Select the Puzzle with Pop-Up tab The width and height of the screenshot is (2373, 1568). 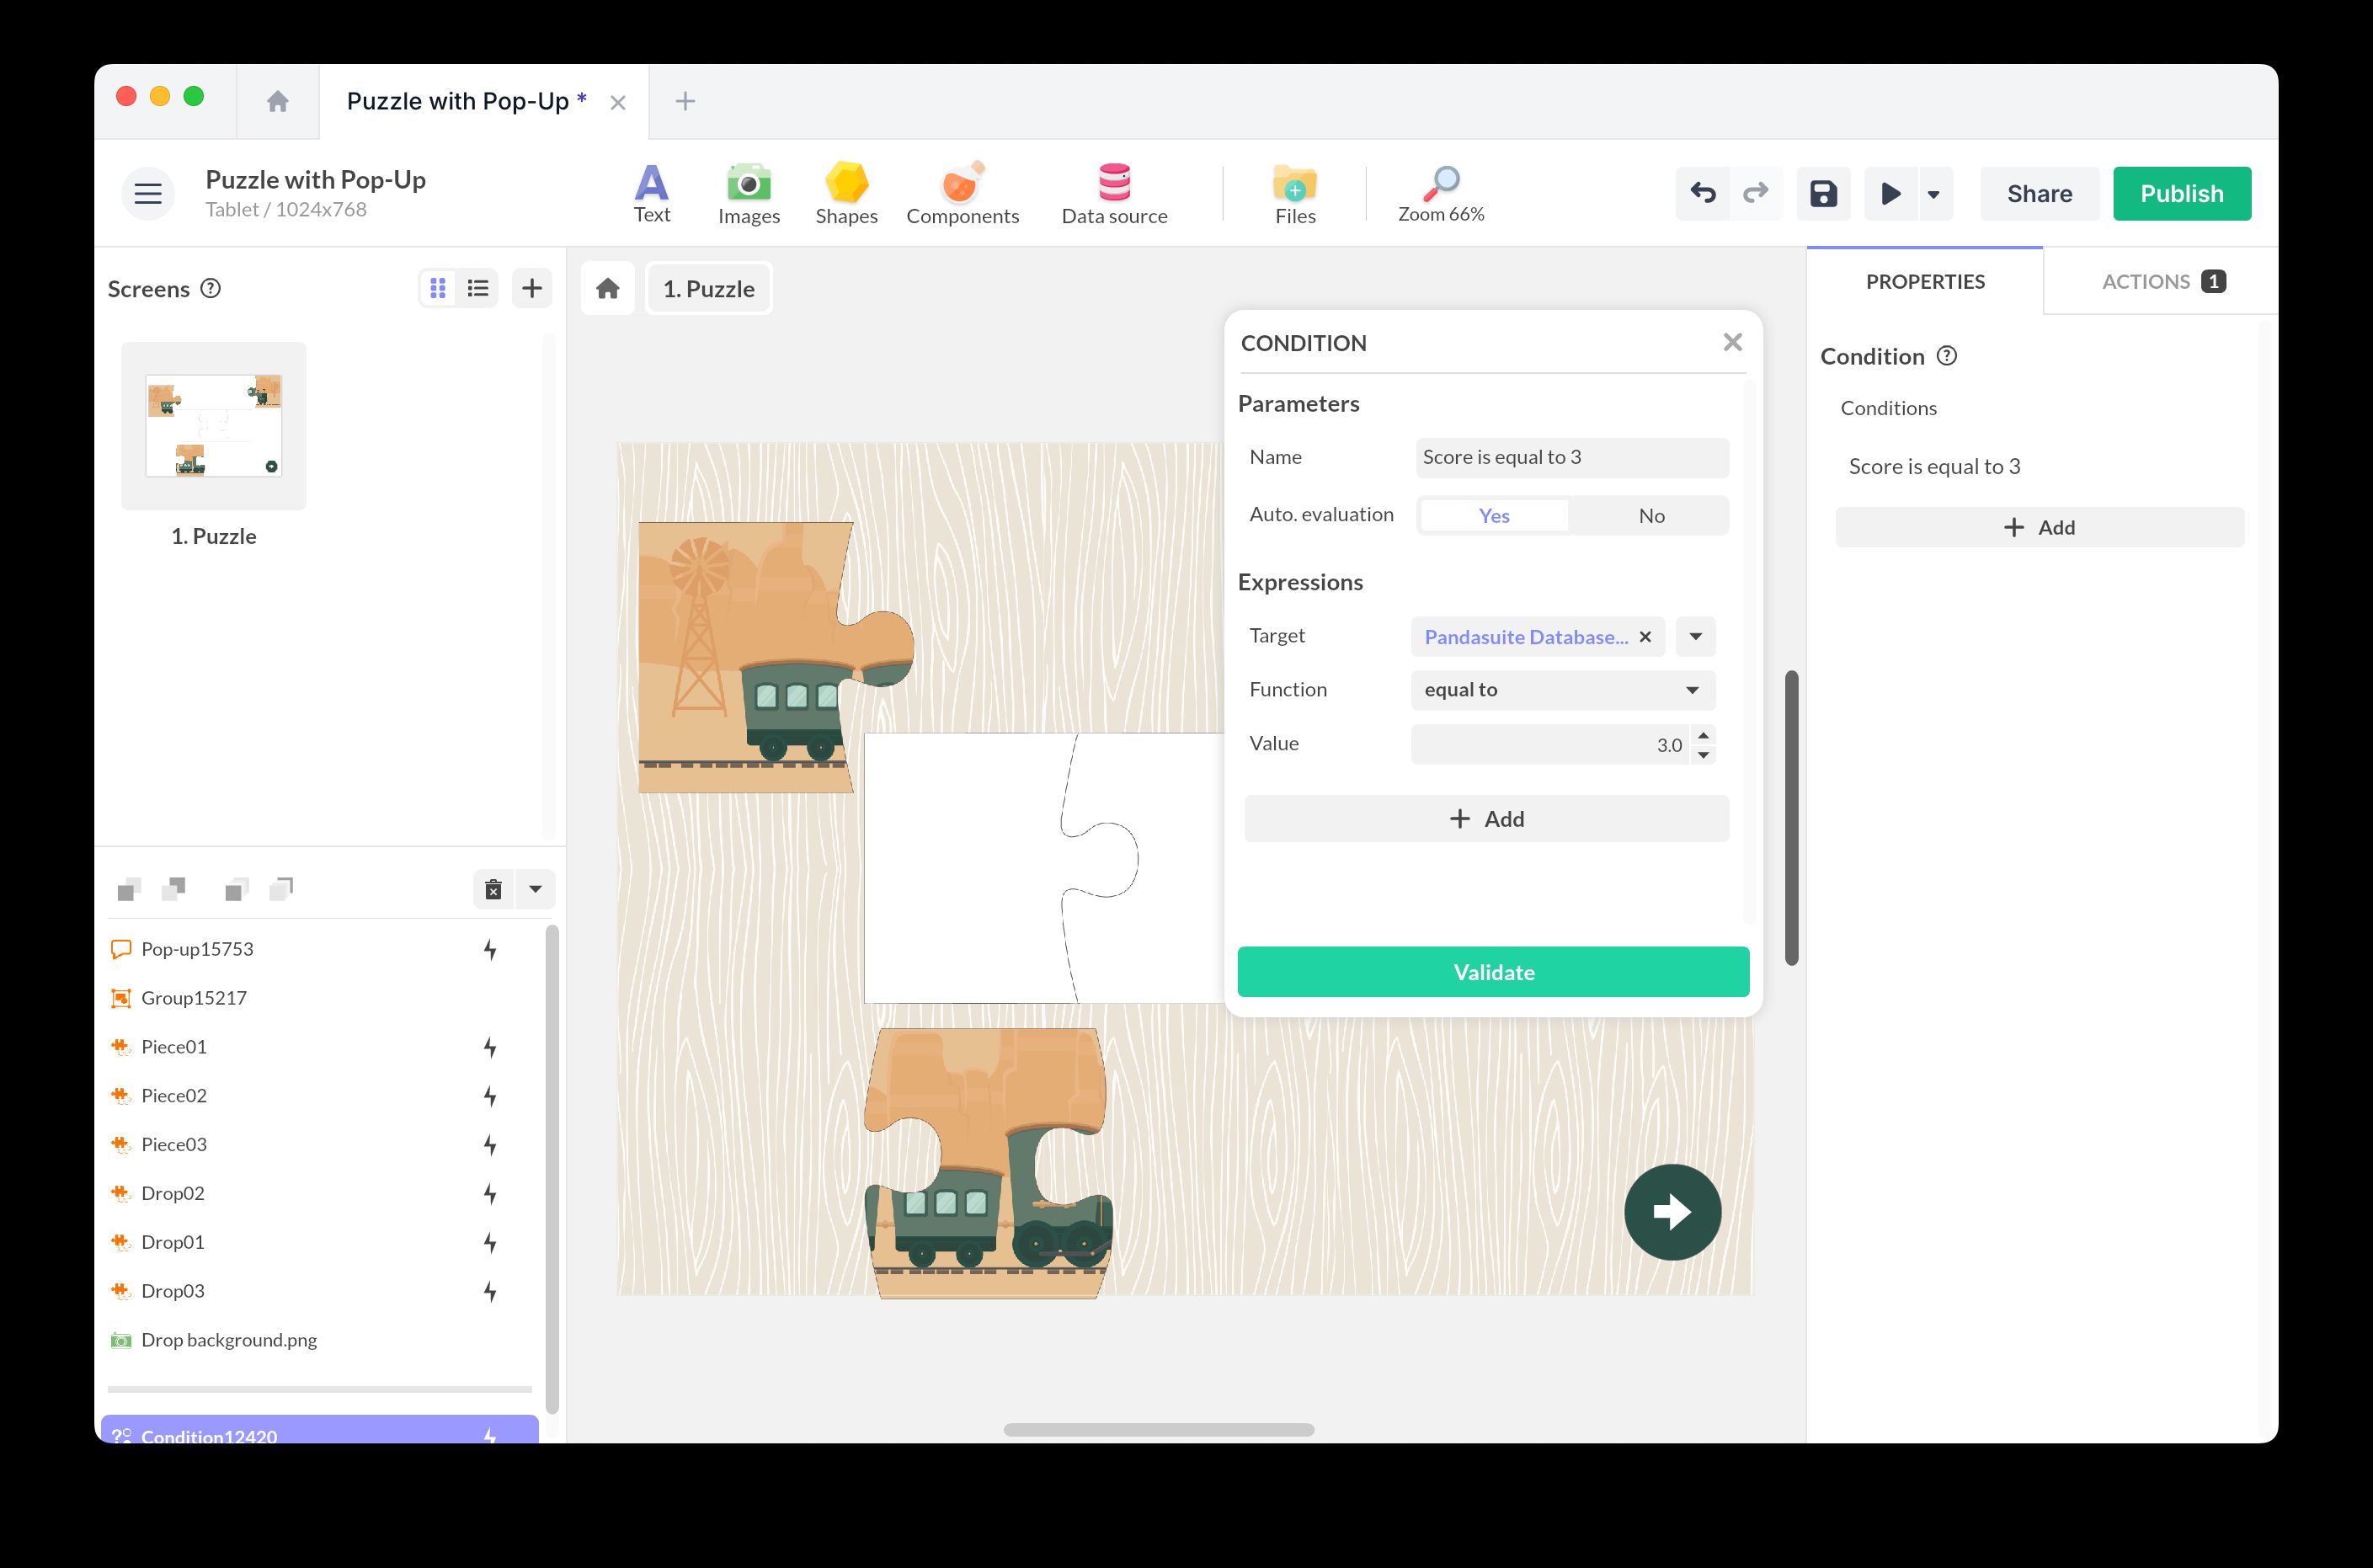[x=458, y=102]
